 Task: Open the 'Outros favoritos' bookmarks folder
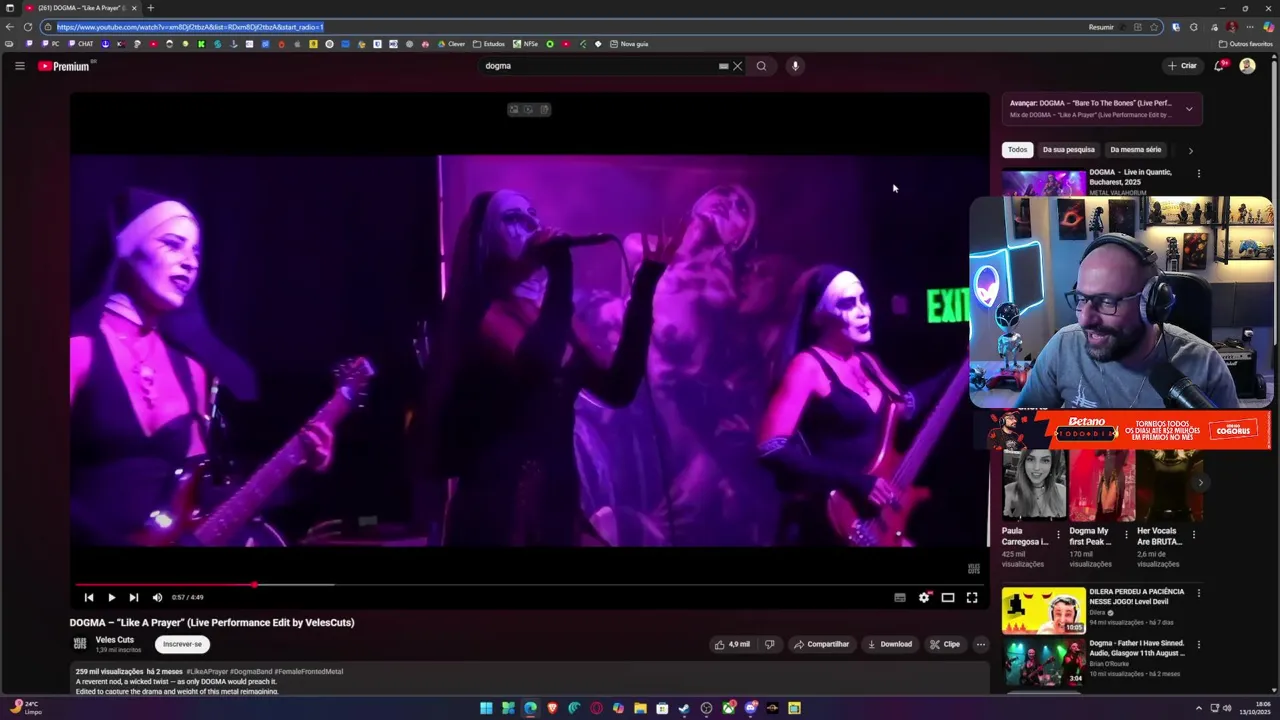(1246, 44)
